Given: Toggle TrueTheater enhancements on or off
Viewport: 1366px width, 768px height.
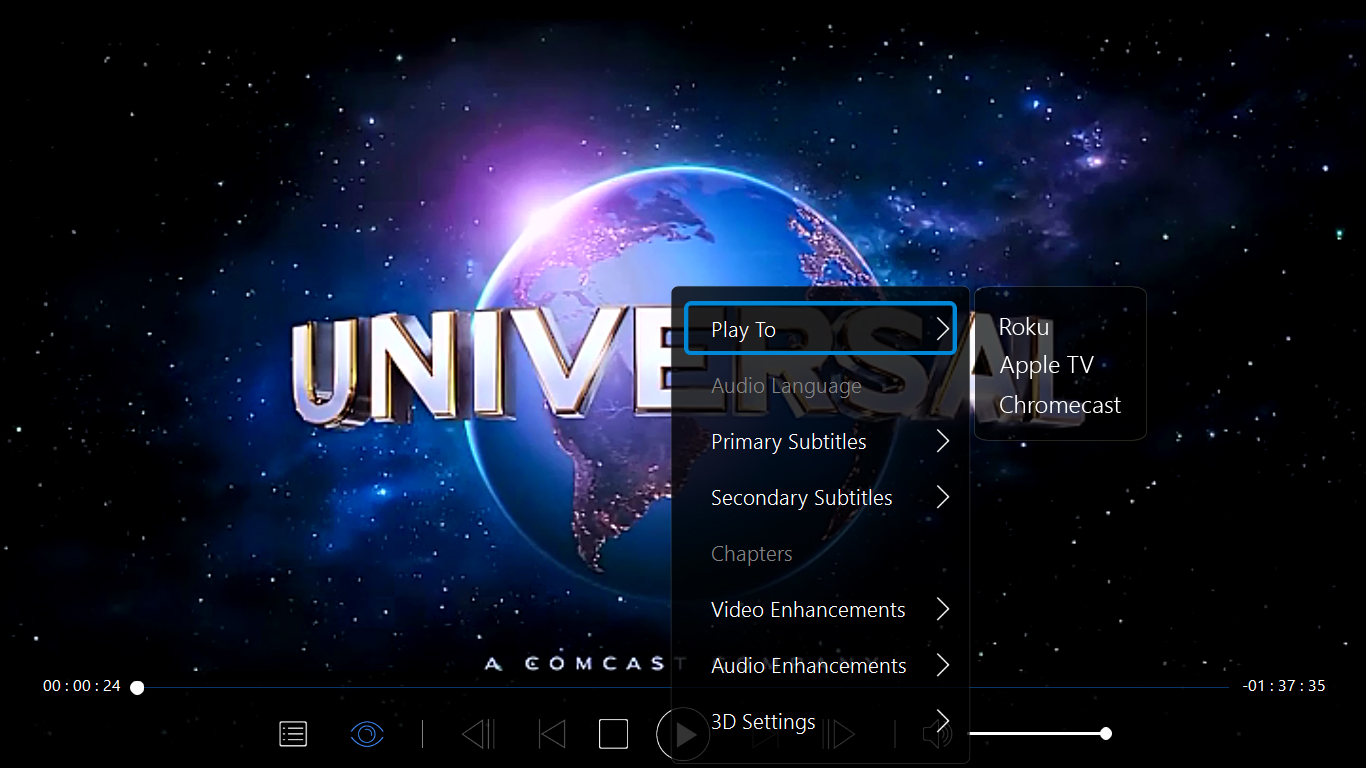Looking at the screenshot, I should [366, 733].
